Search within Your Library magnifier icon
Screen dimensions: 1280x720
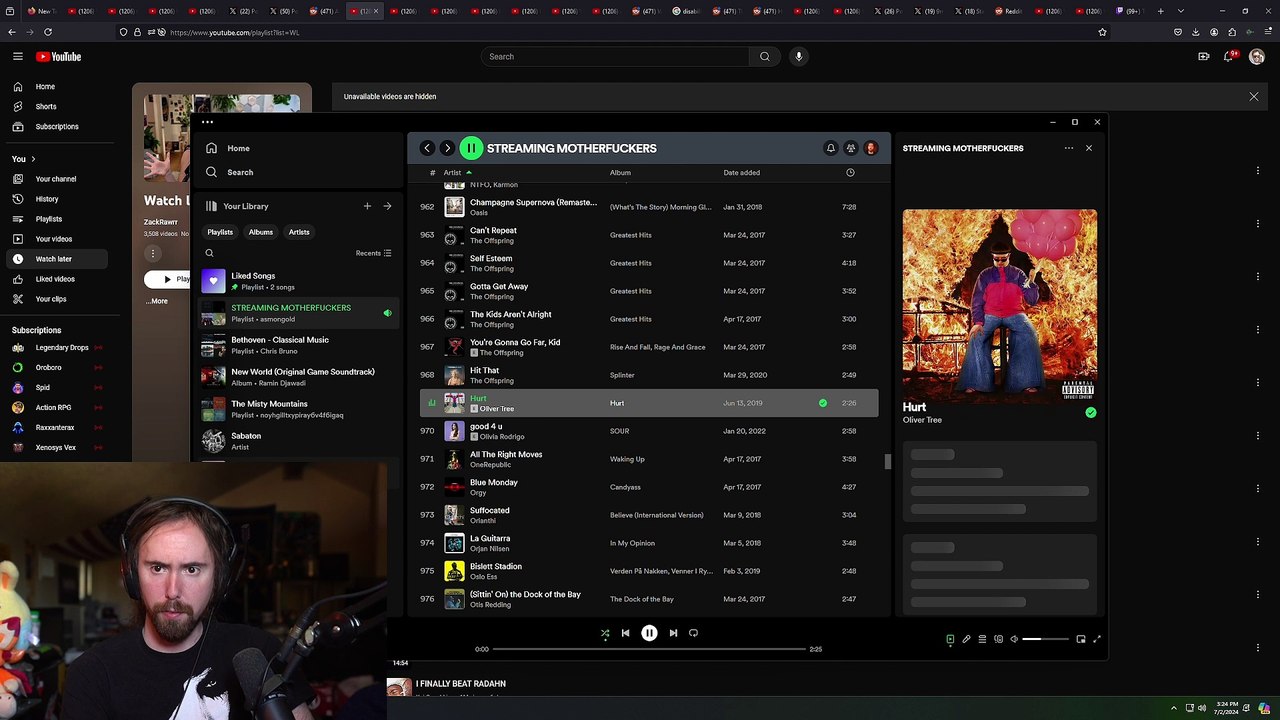tap(209, 253)
